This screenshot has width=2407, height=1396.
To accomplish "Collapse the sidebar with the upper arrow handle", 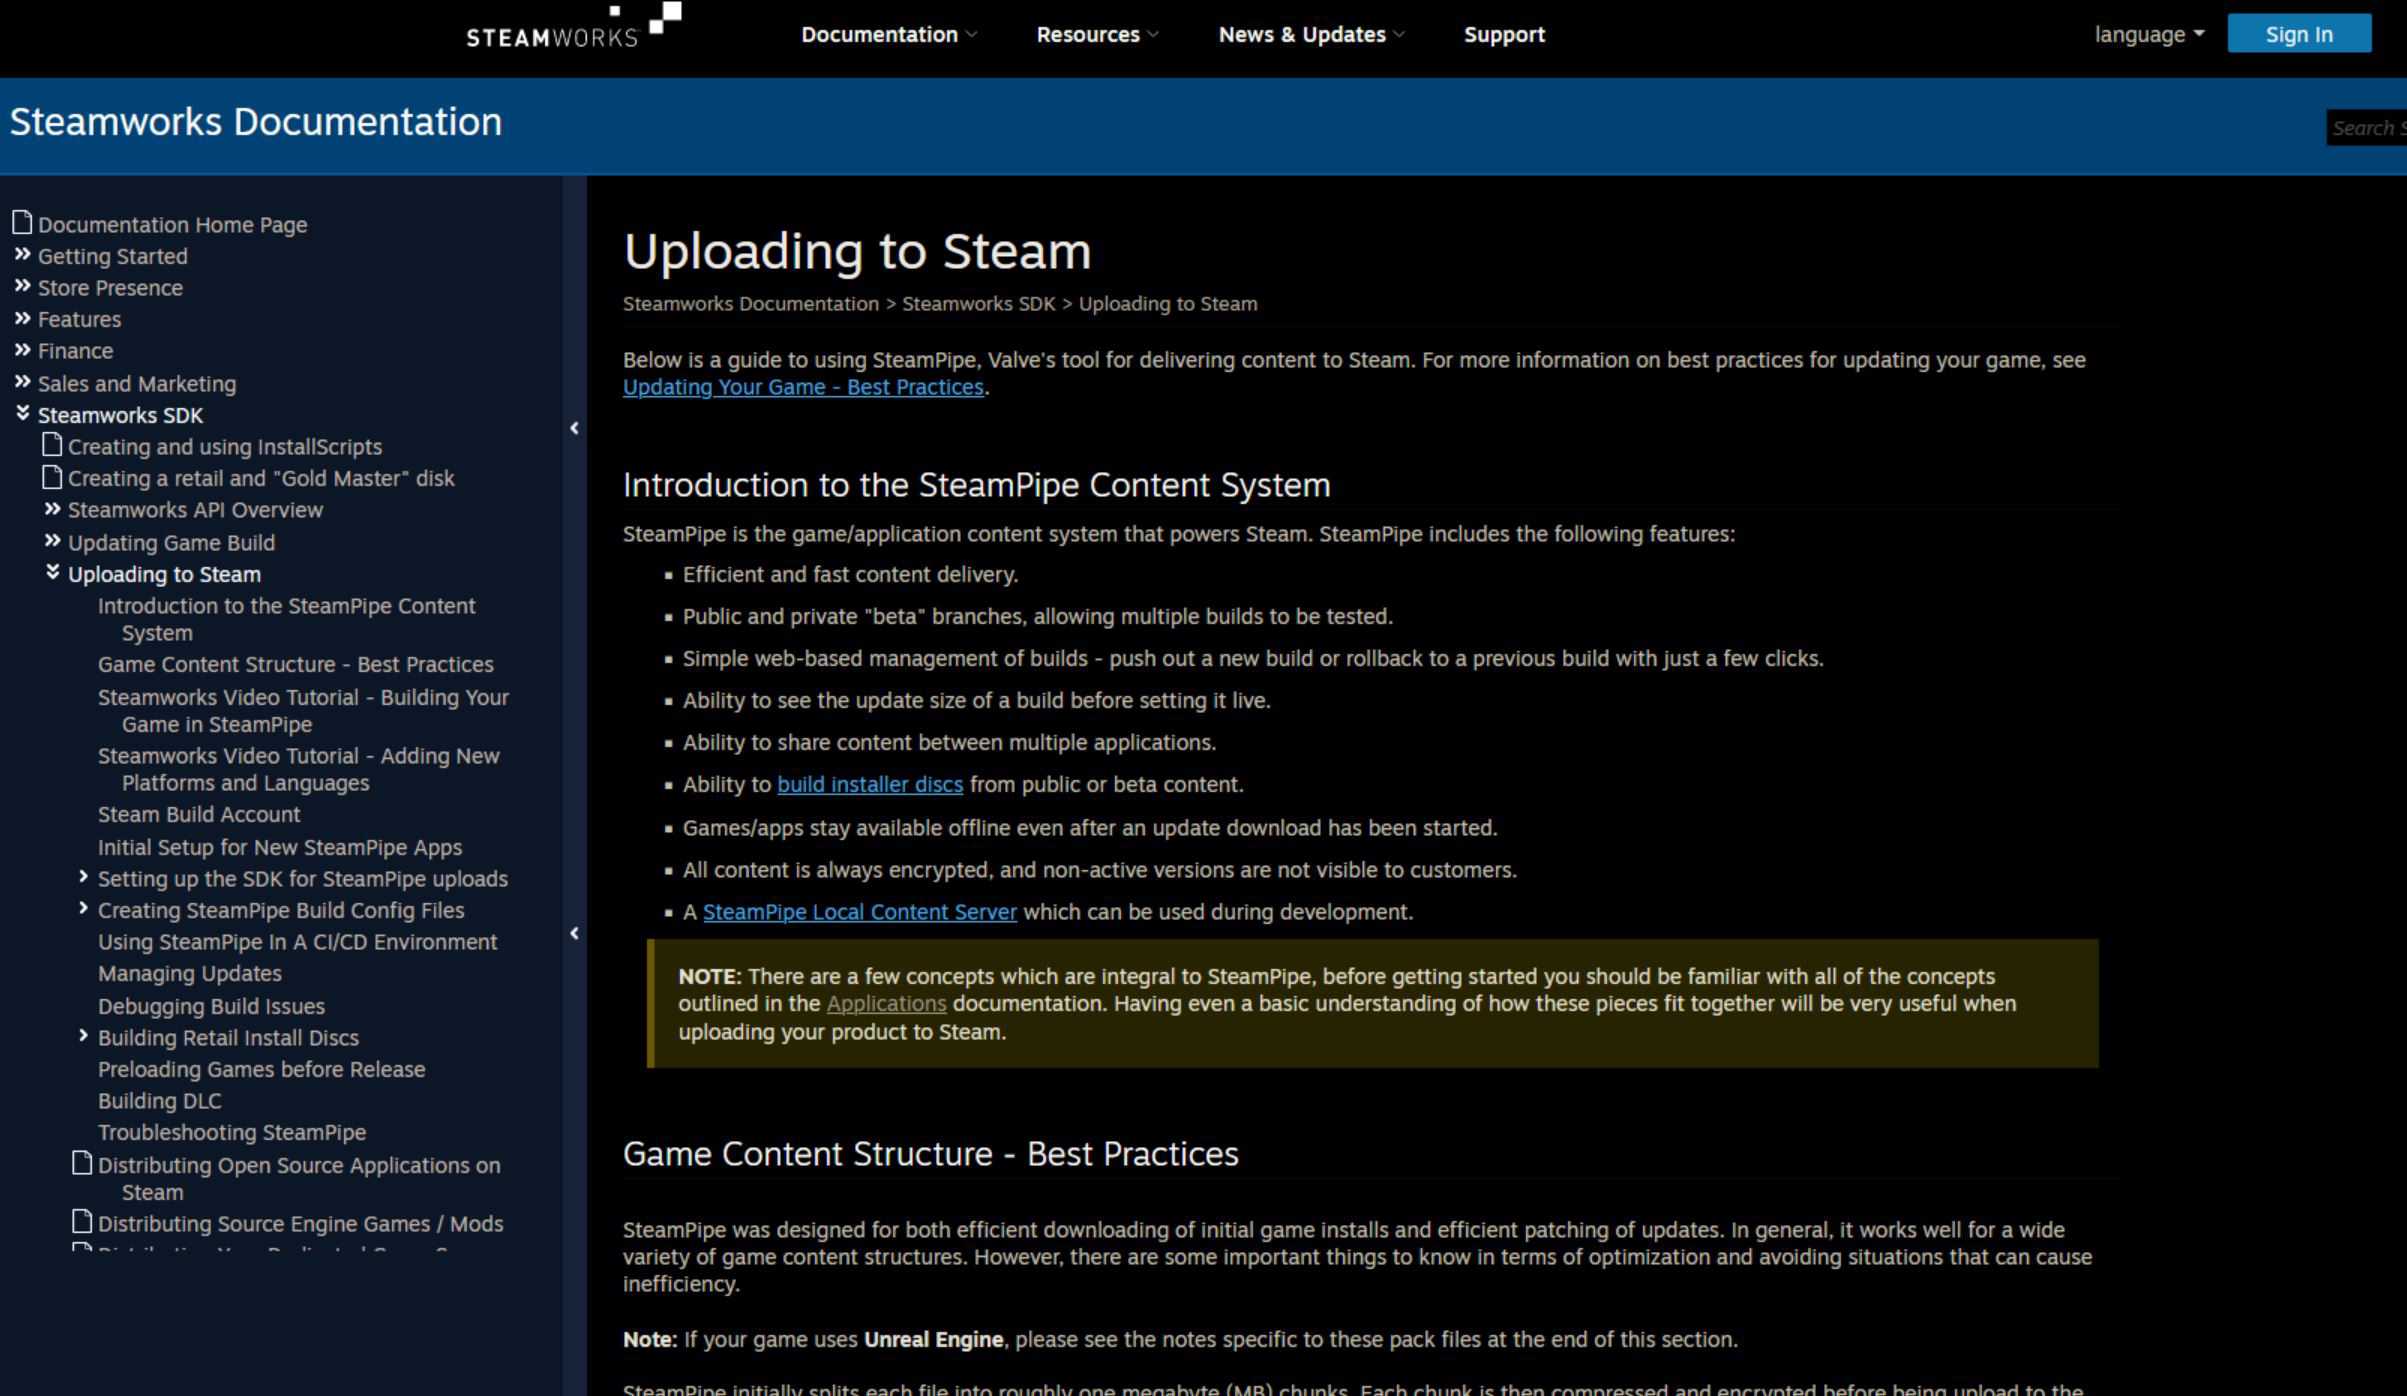I will [574, 428].
